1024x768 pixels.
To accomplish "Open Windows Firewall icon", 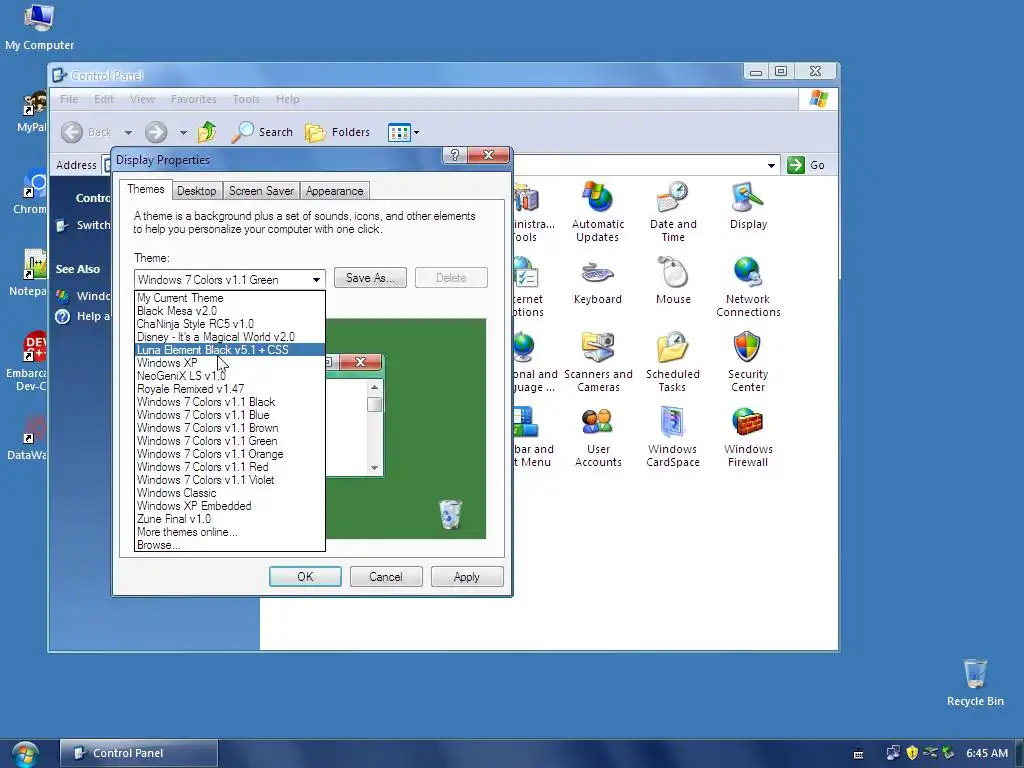I will 748,438.
